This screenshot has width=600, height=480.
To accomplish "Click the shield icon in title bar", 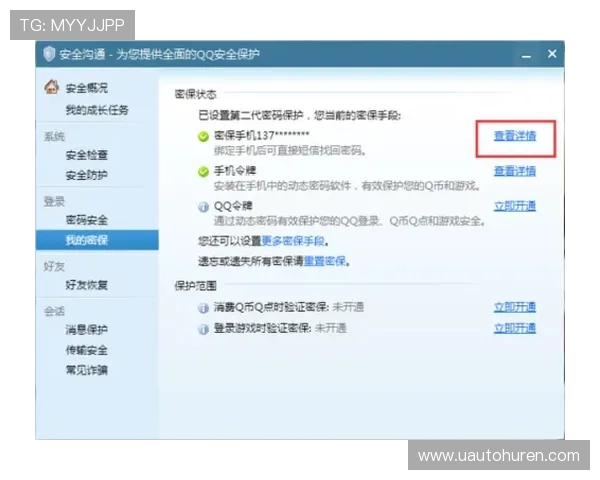I will coord(49,54).
